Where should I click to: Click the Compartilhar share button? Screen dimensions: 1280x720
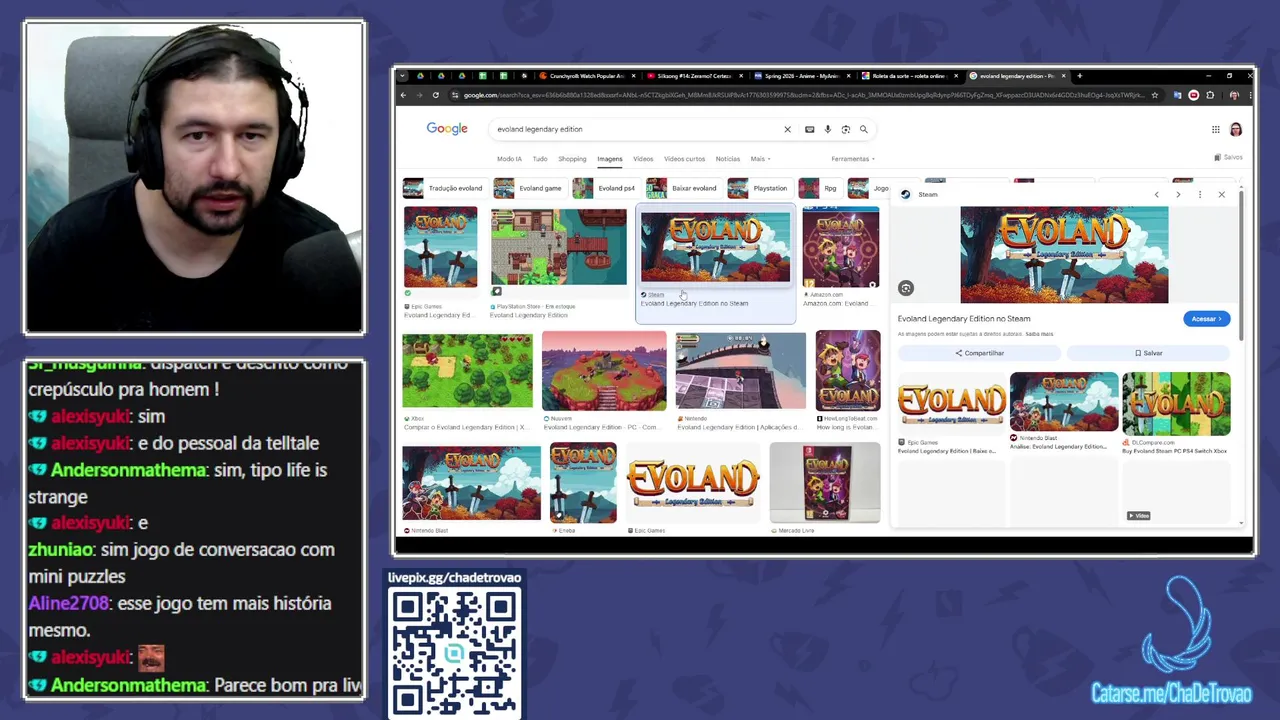[979, 353]
